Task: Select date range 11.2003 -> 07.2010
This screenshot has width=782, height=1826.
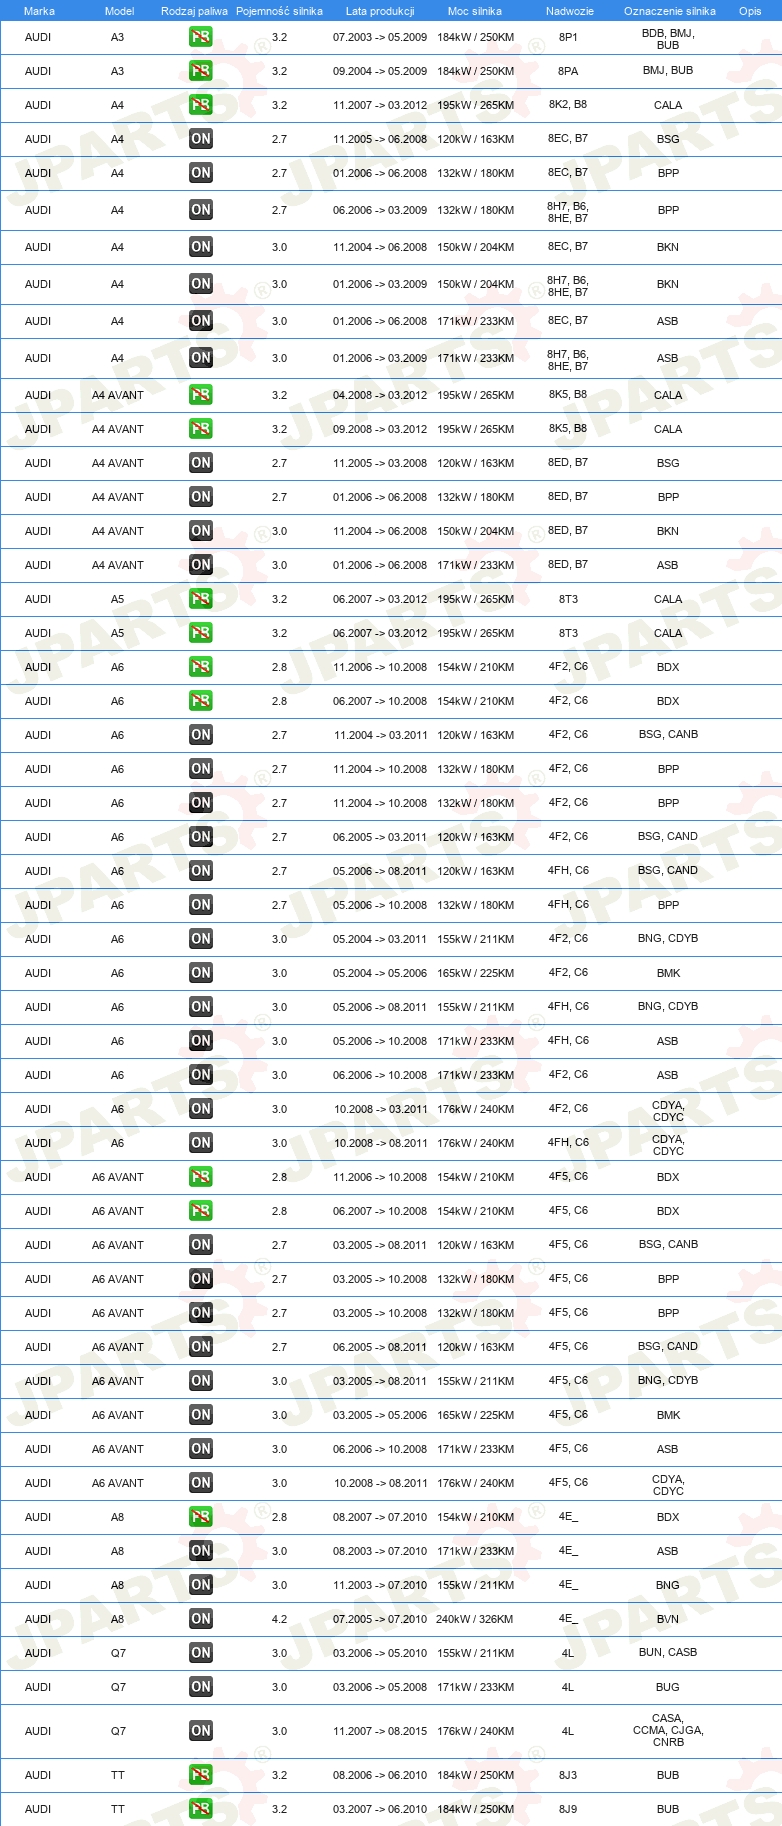Action: click(380, 1585)
